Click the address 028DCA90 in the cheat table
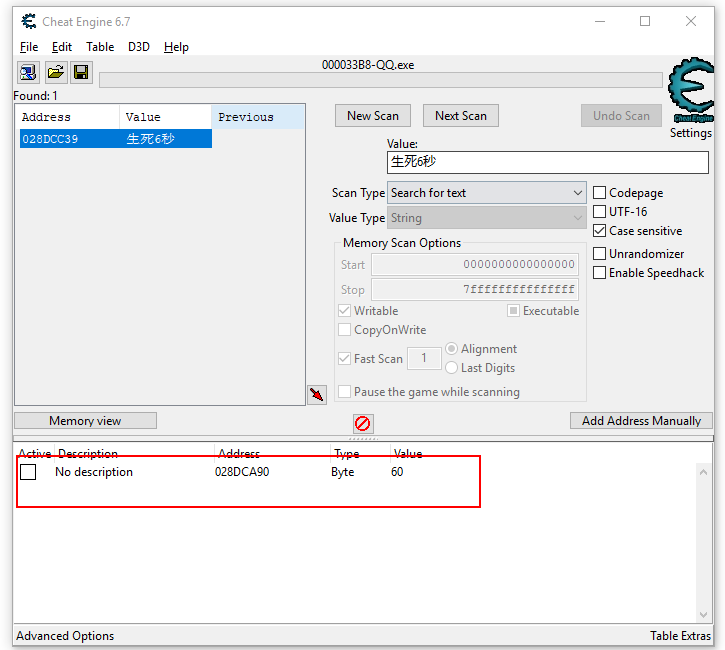 point(242,472)
